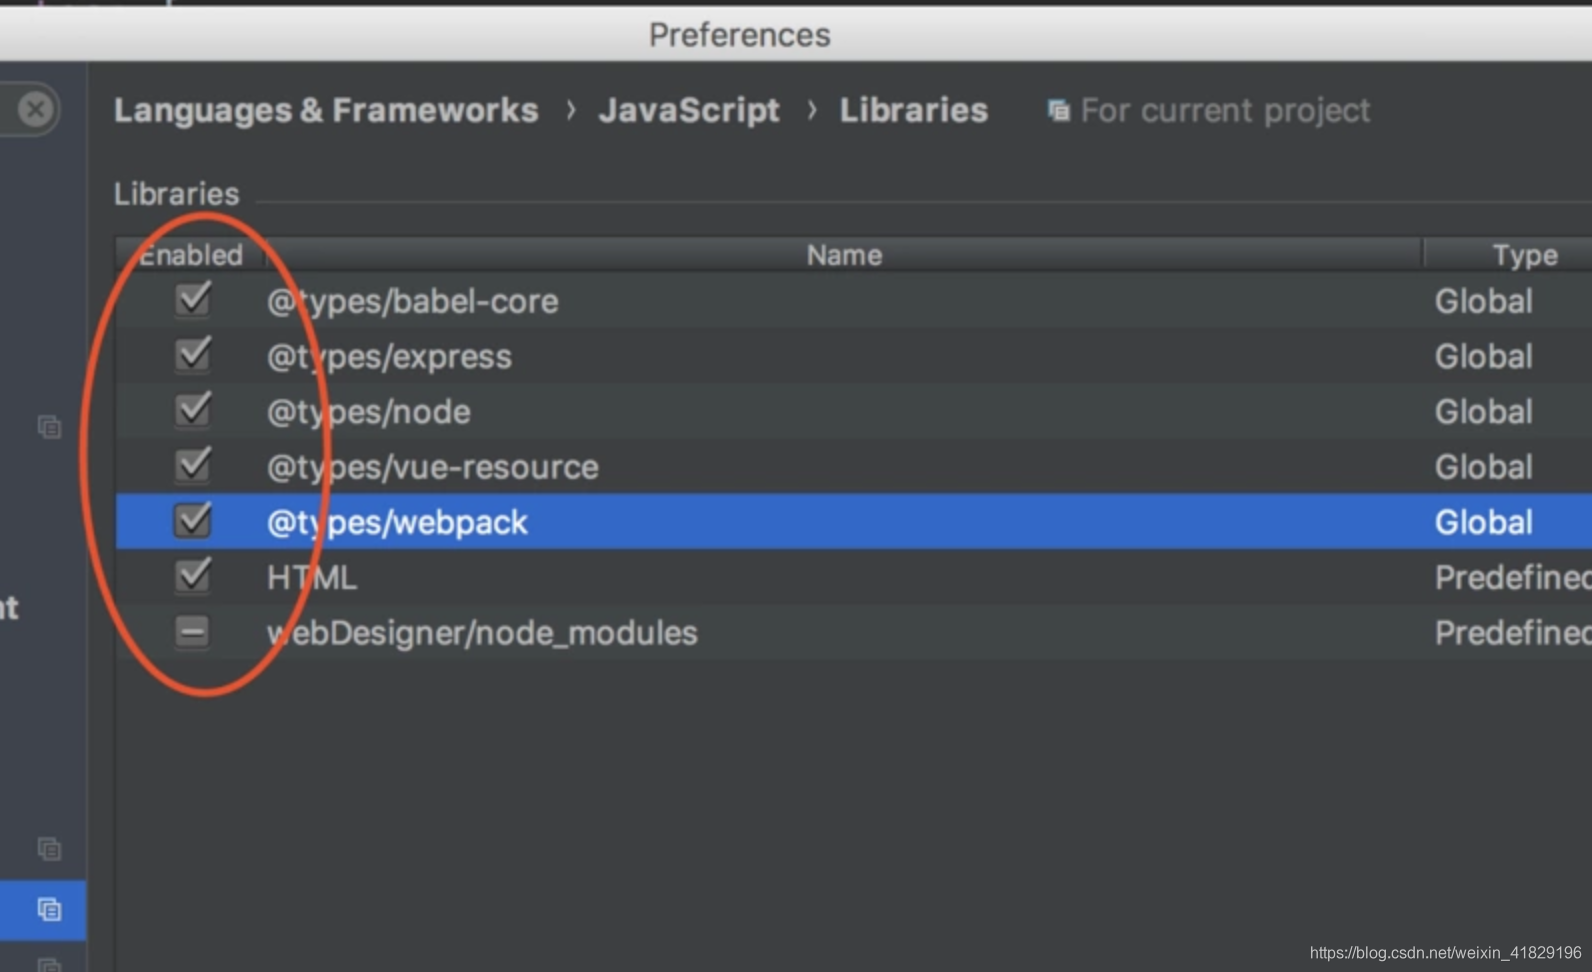Uncheck the @types/babel-core library checkbox

coord(192,299)
